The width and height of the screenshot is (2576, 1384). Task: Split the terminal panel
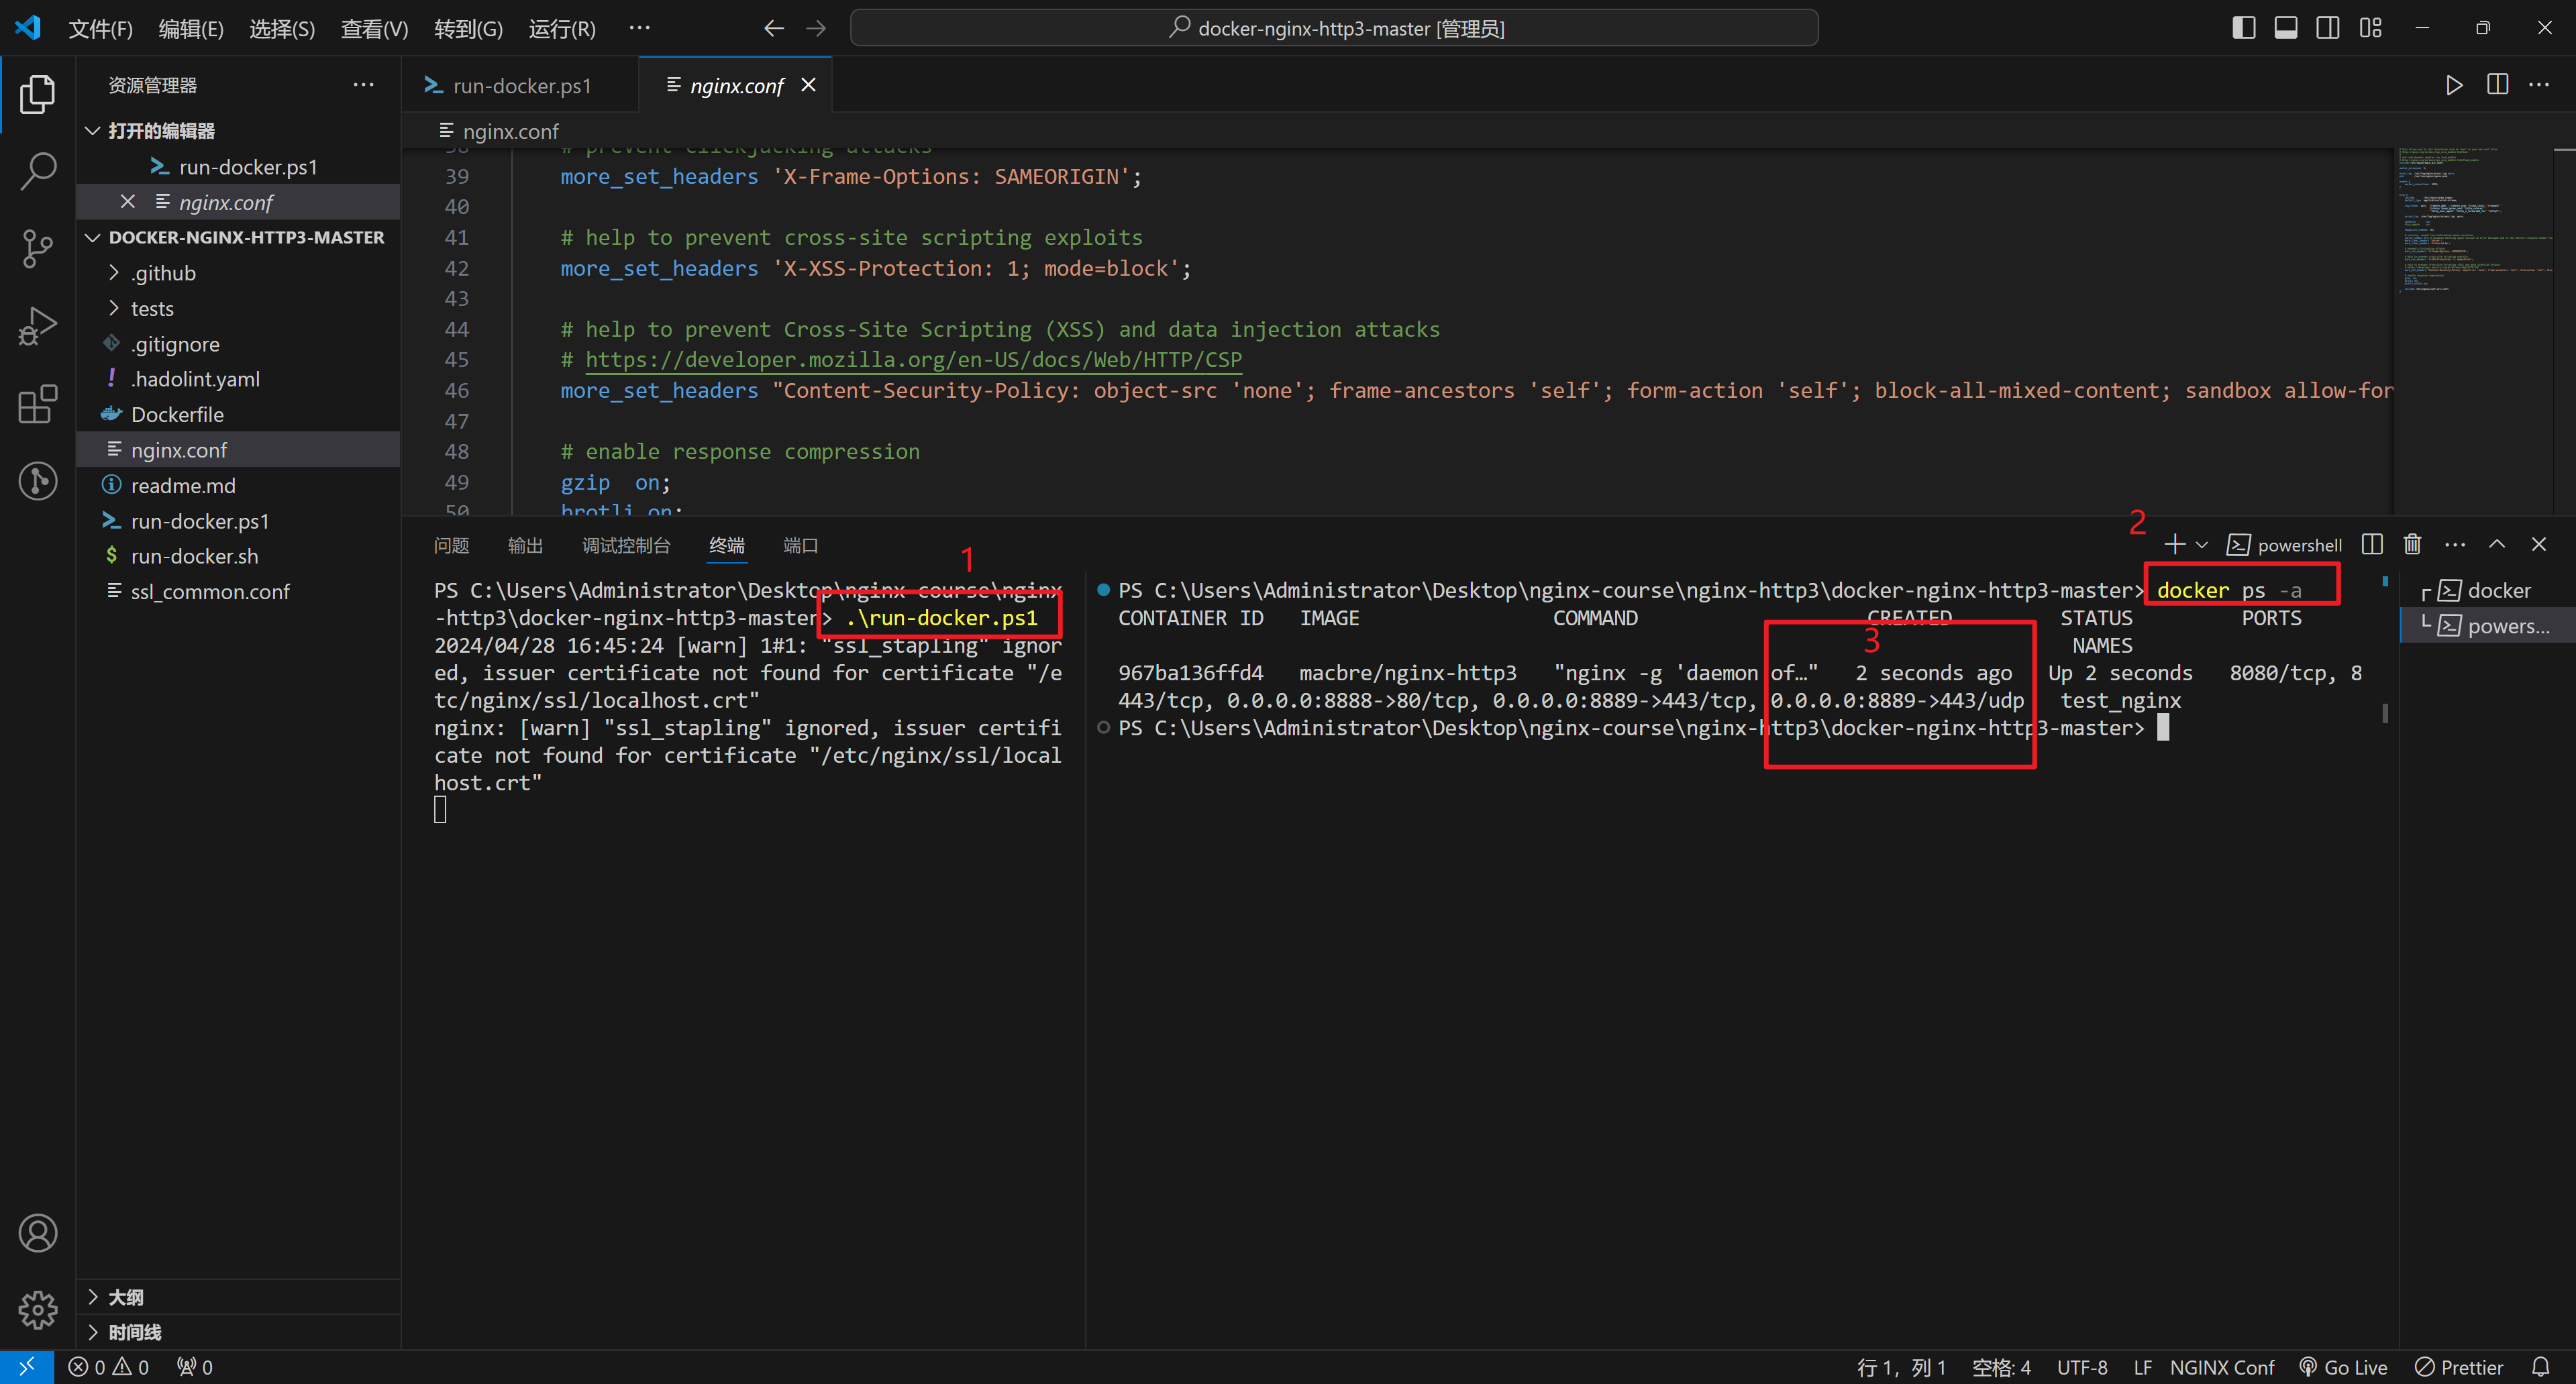[x=2371, y=544]
